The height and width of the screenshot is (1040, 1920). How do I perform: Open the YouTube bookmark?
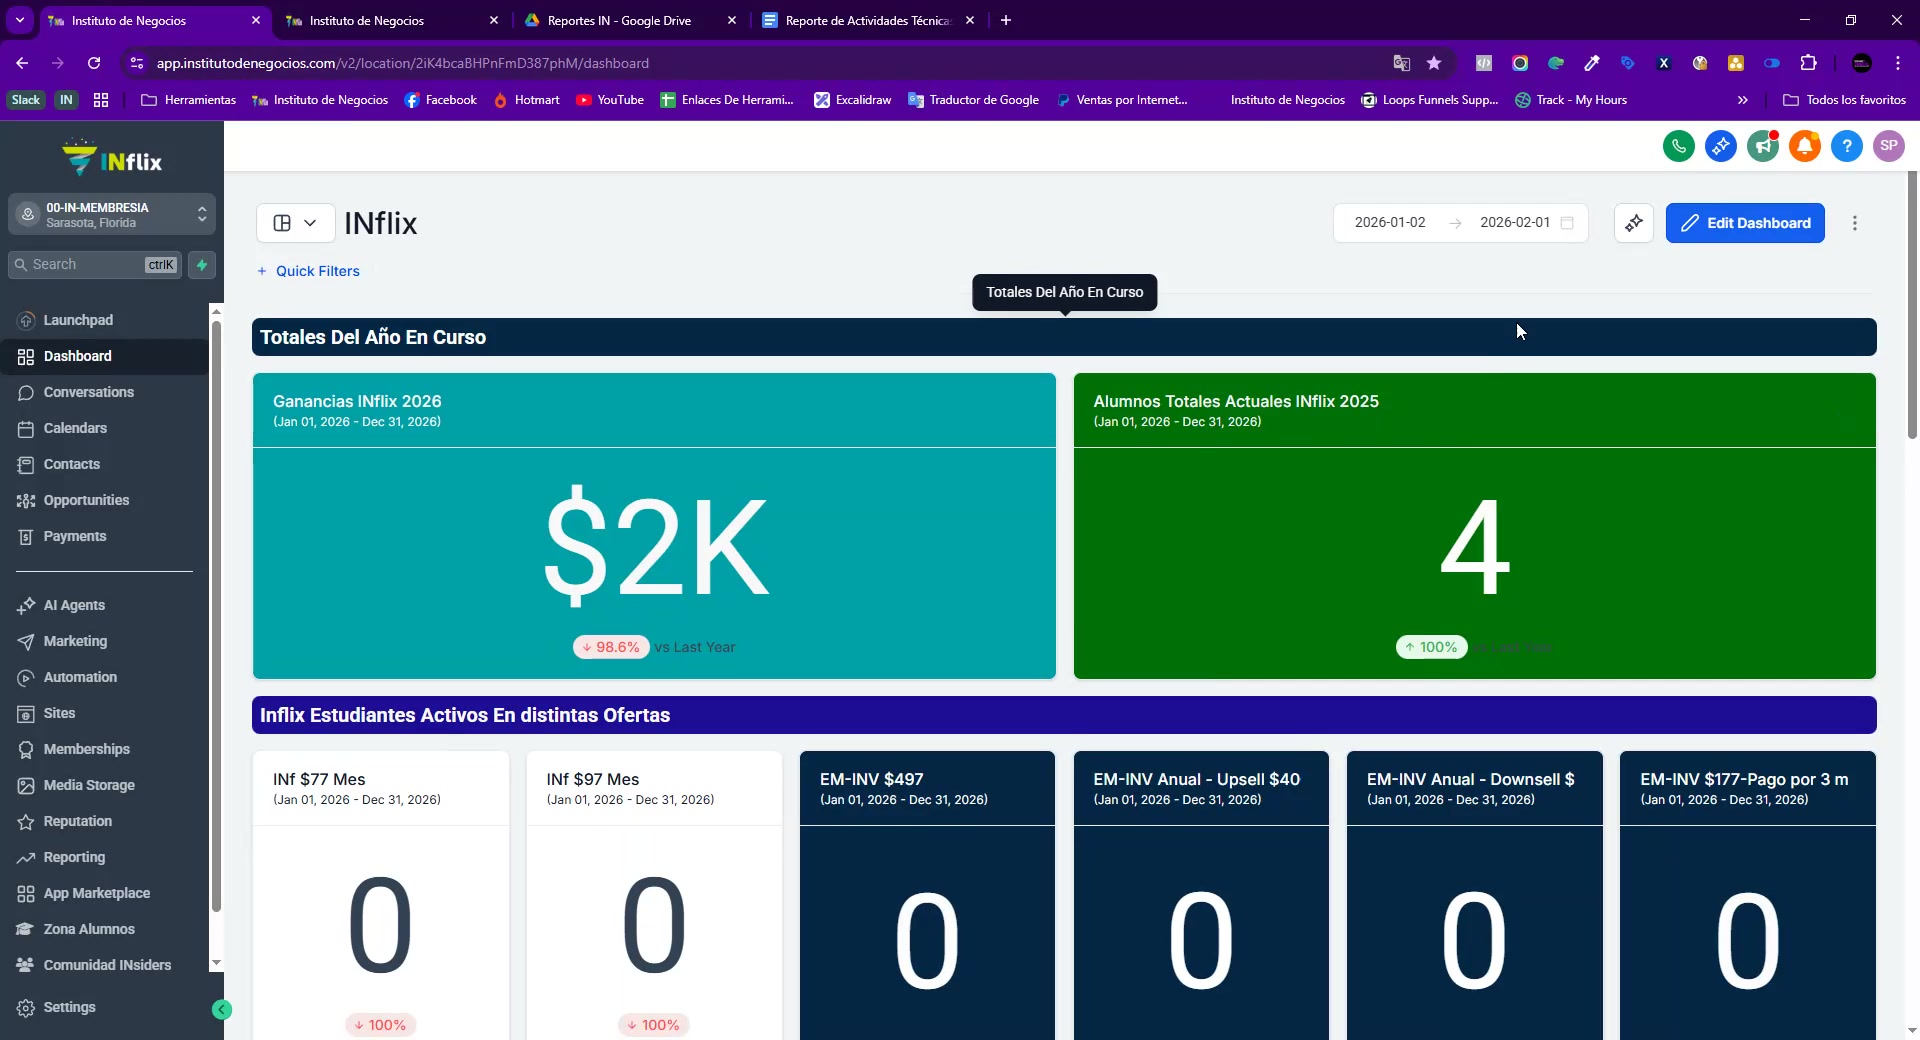coord(610,100)
